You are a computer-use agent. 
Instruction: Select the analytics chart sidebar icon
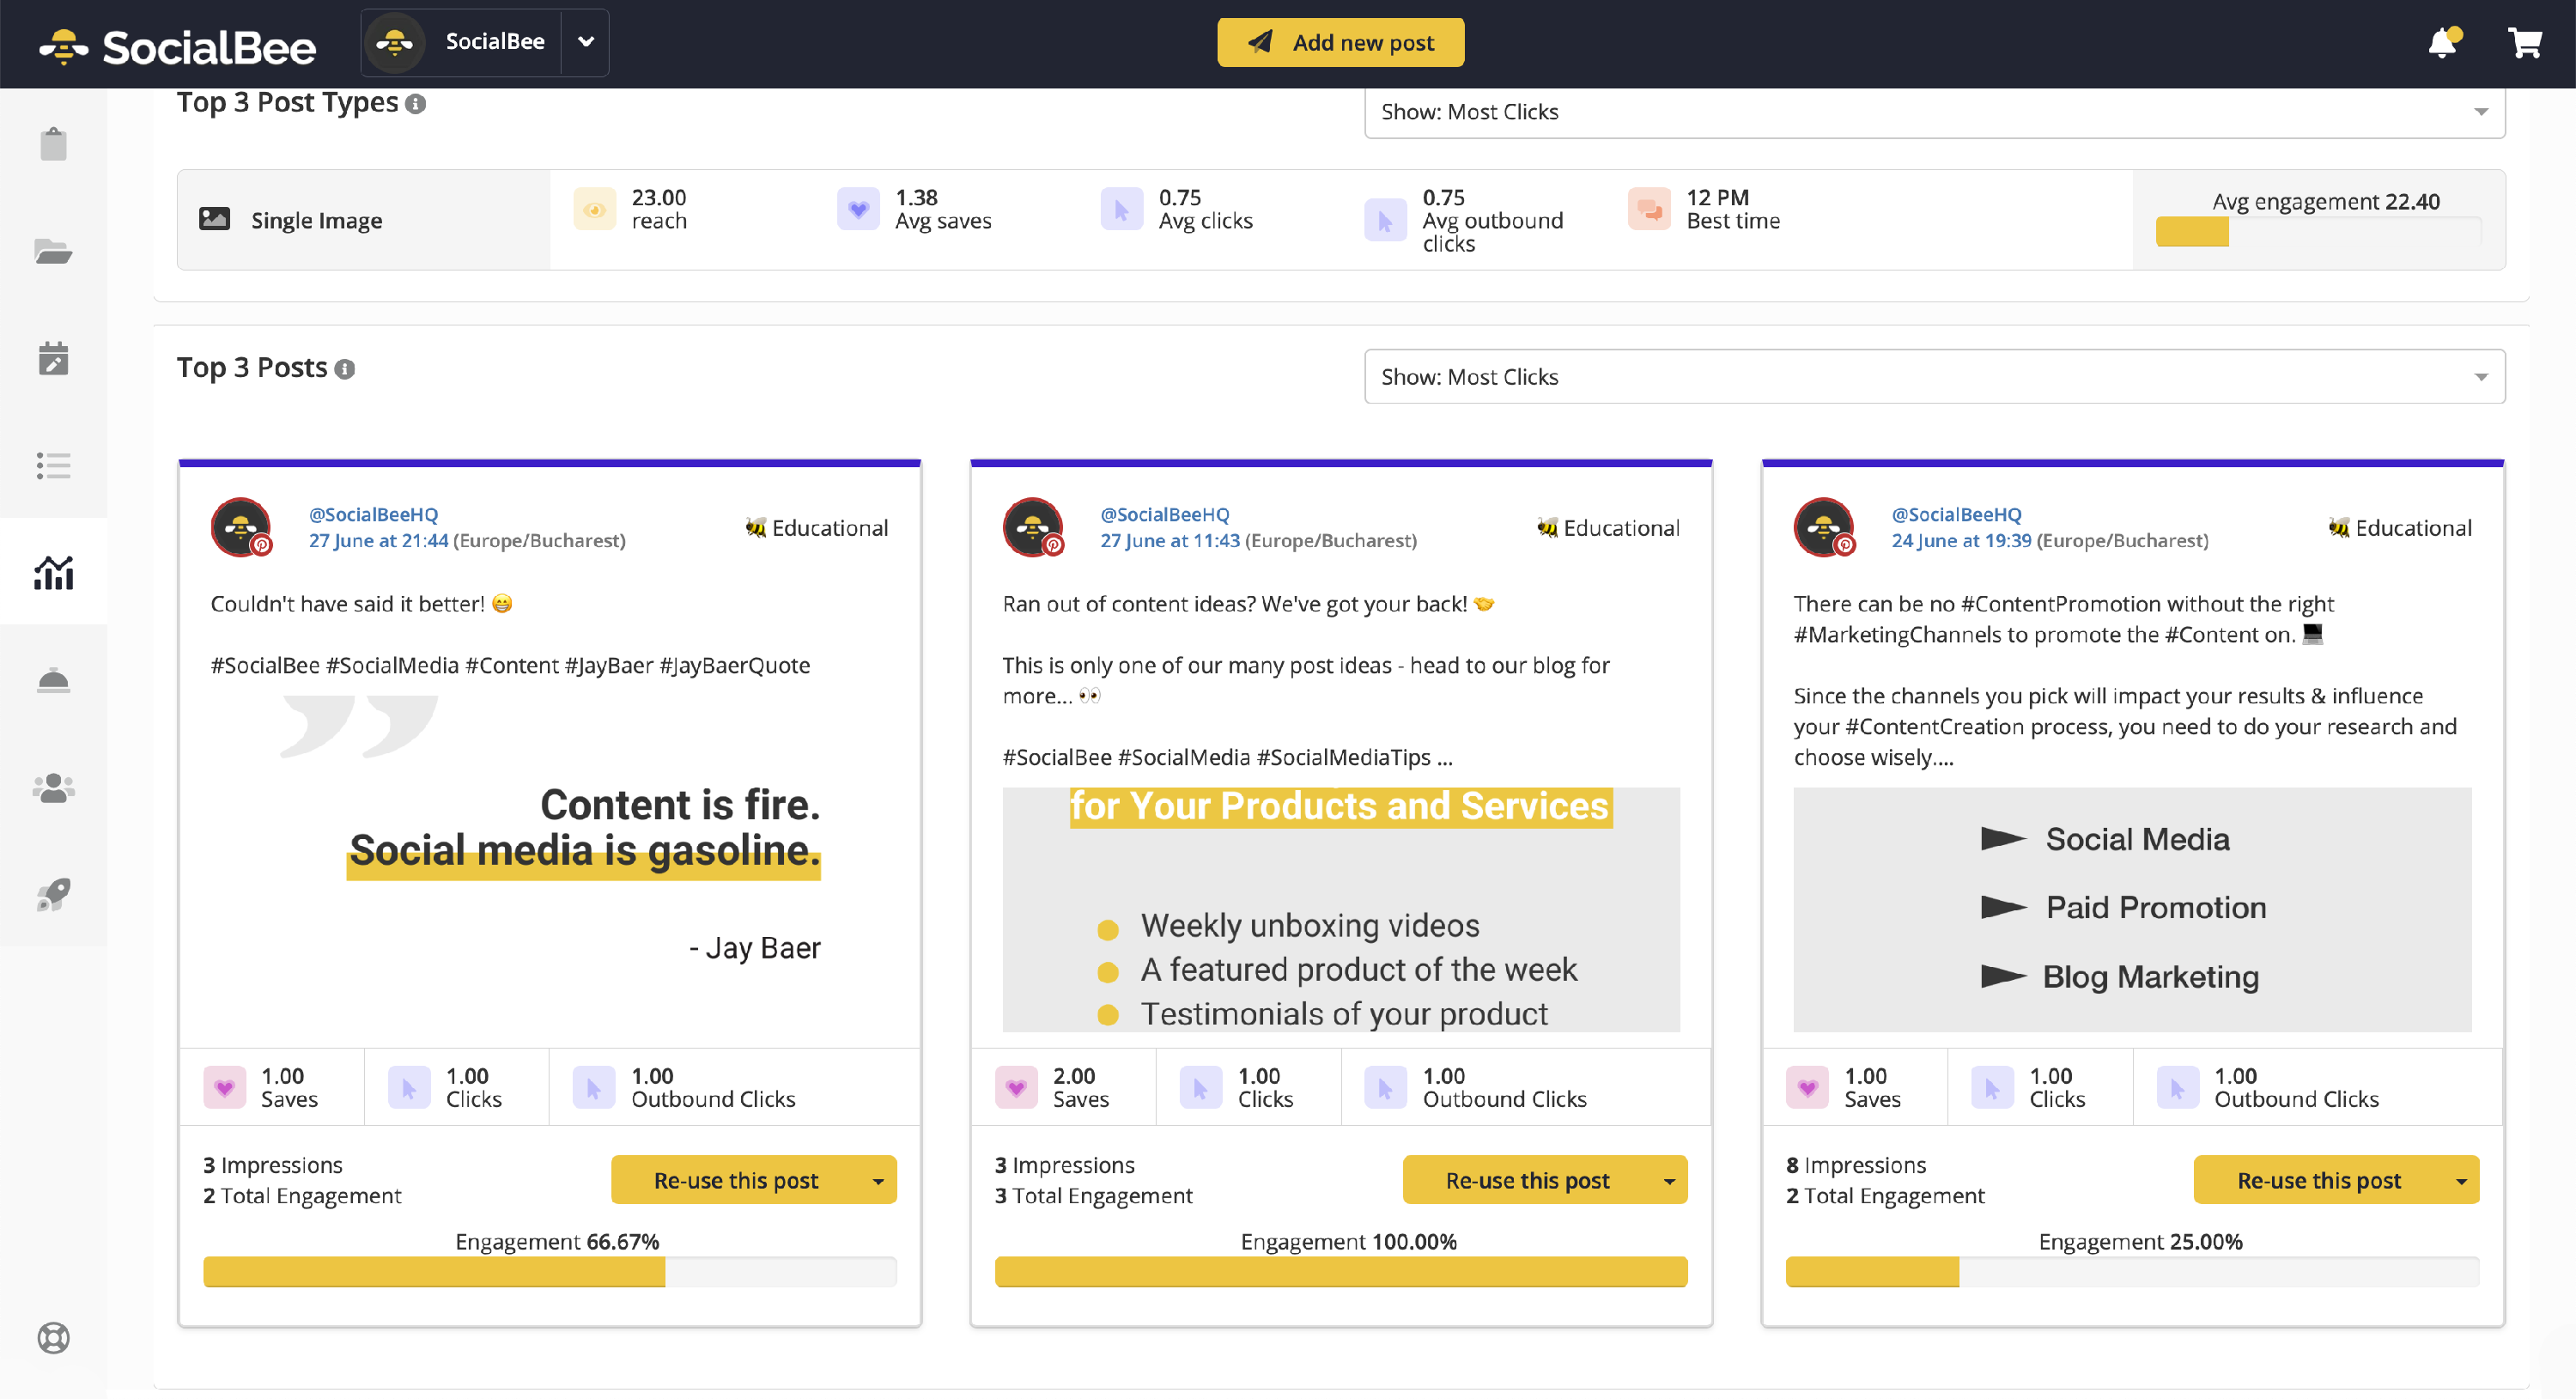click(x=53, y=572)
